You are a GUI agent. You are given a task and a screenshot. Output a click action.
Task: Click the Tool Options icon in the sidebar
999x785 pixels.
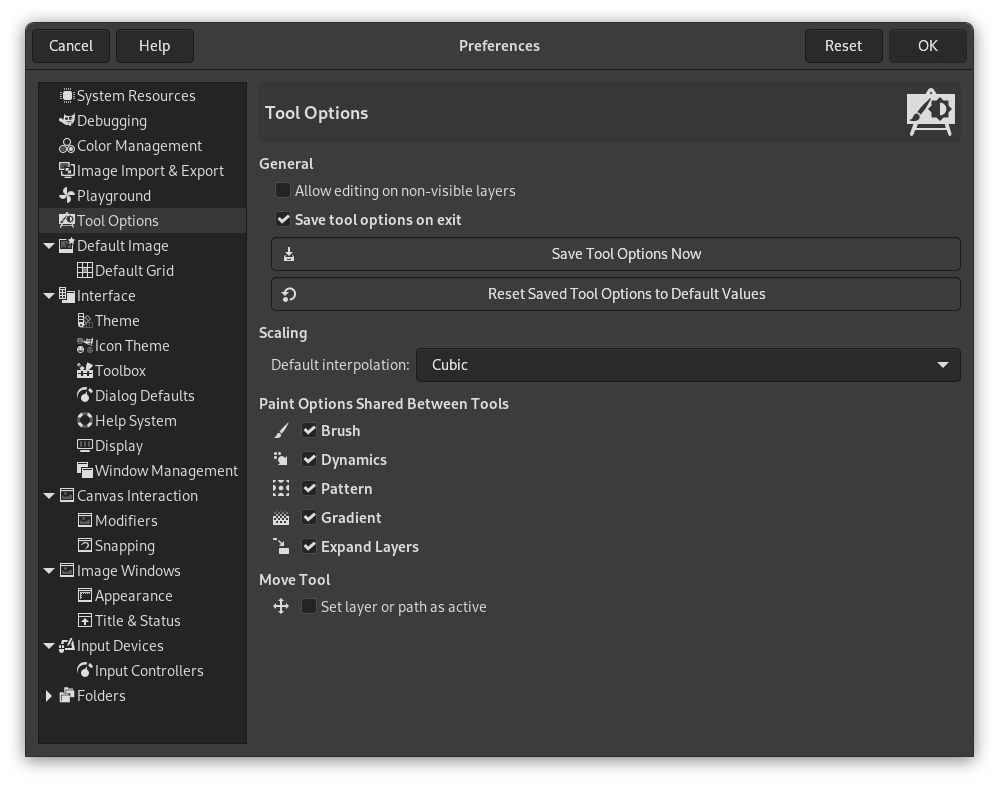click(x=67, y=220)
